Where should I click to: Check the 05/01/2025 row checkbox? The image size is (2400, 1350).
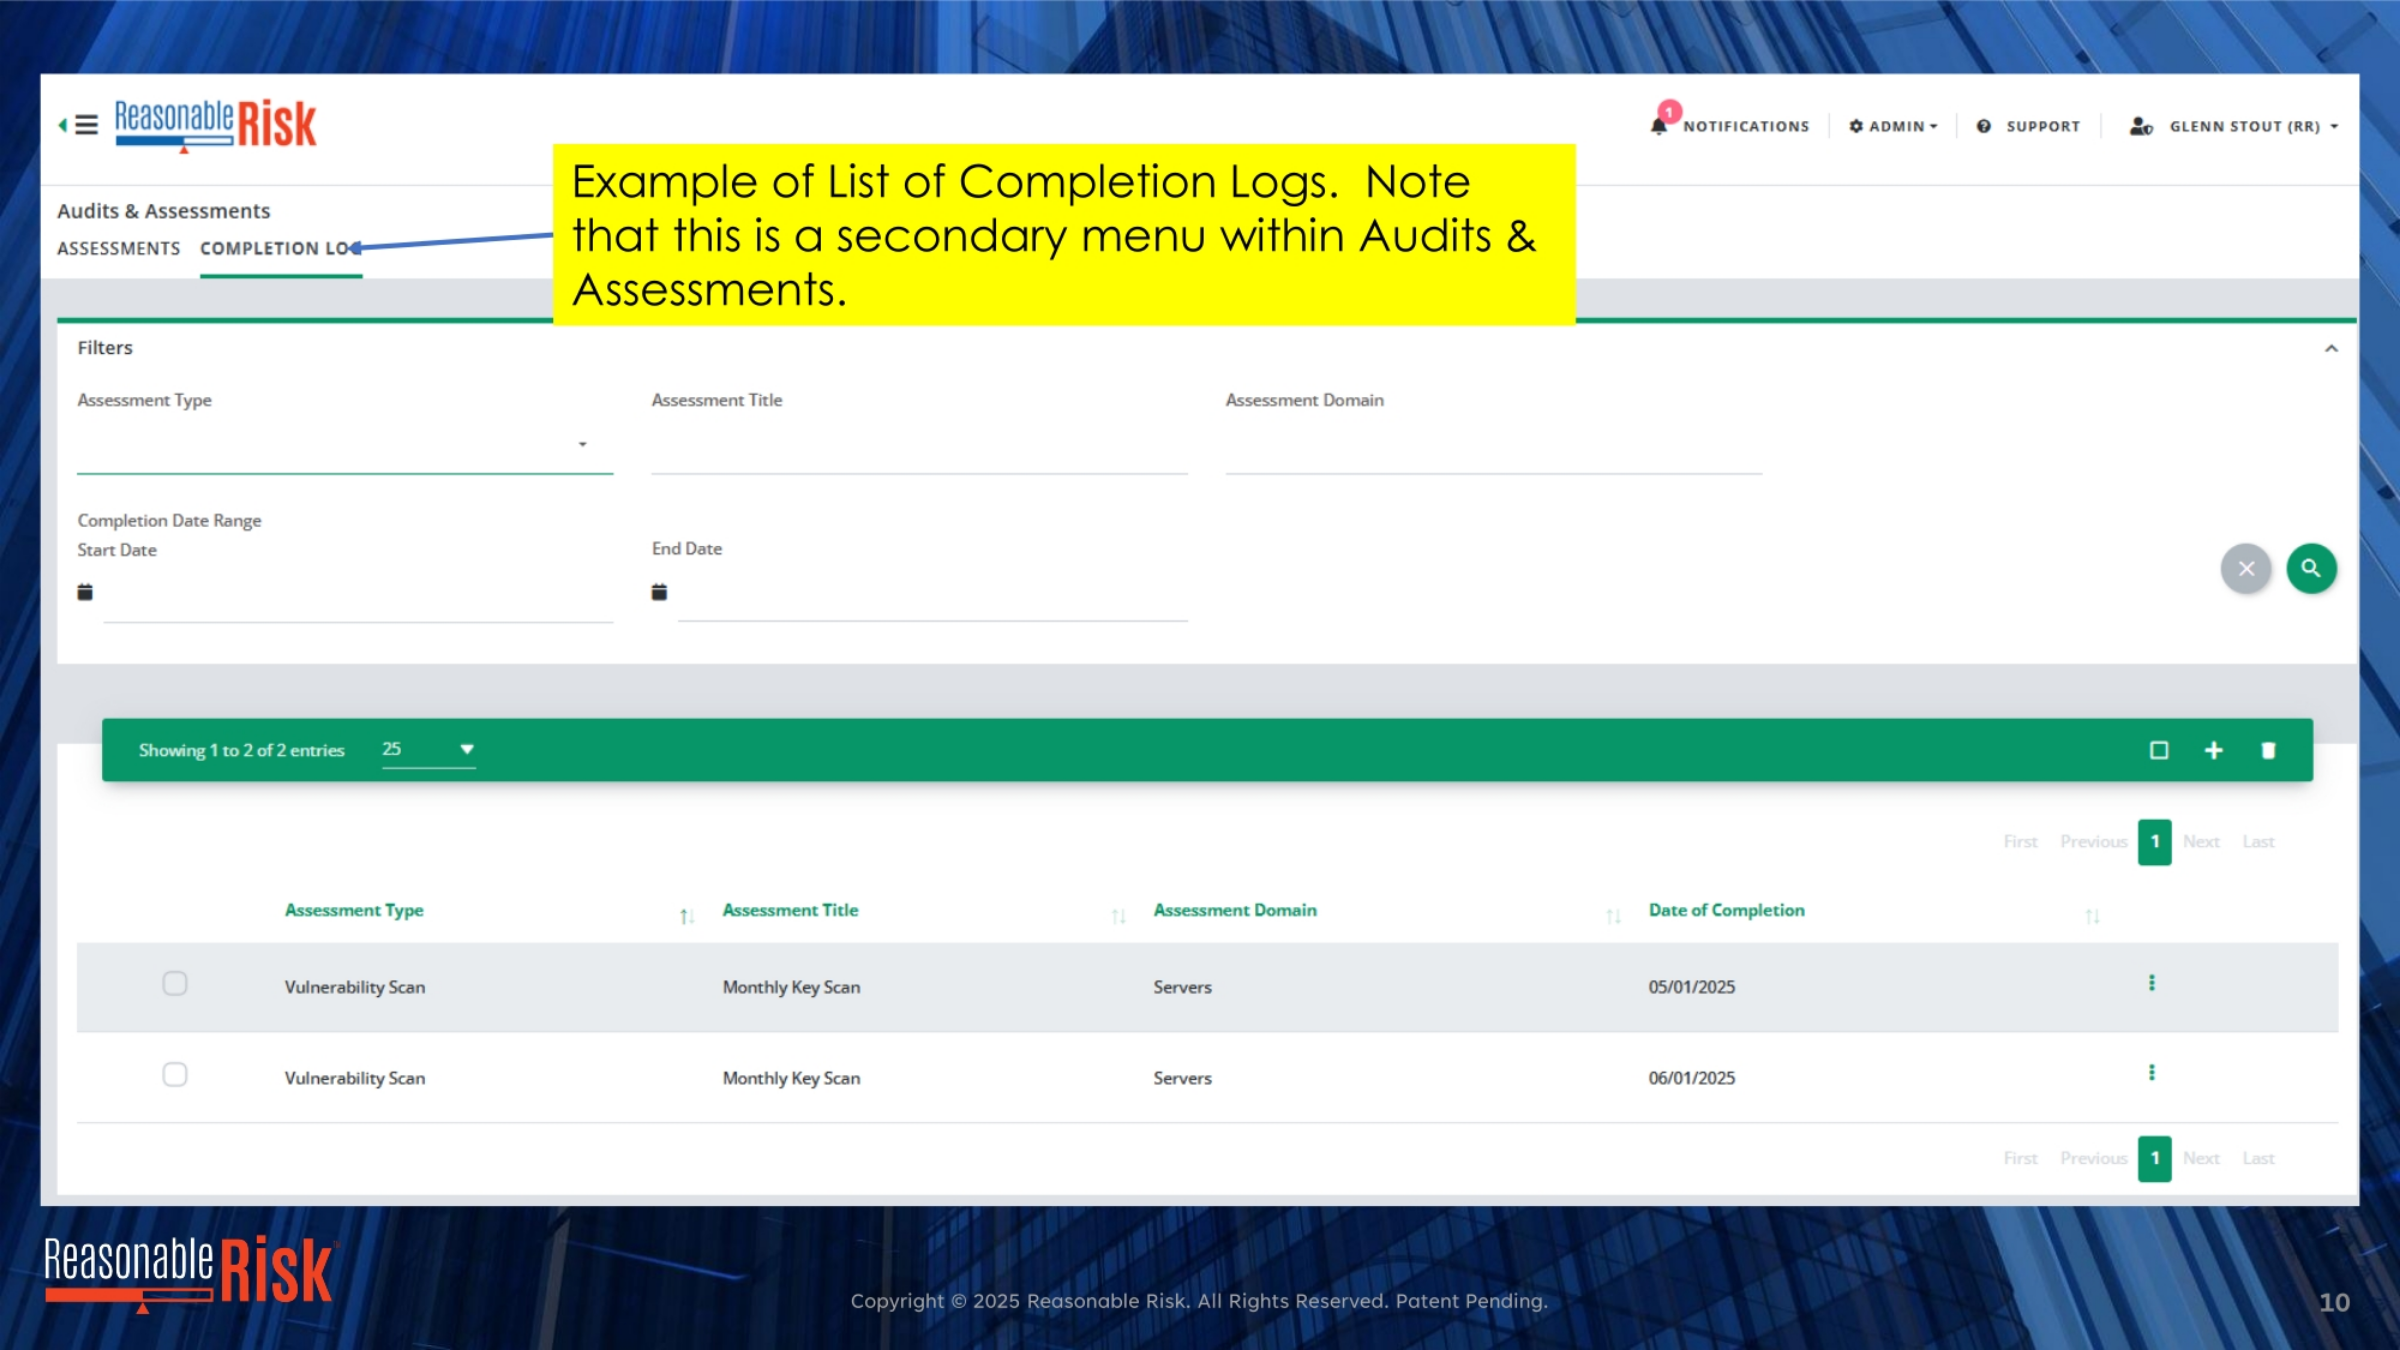[x=175, y=983]
